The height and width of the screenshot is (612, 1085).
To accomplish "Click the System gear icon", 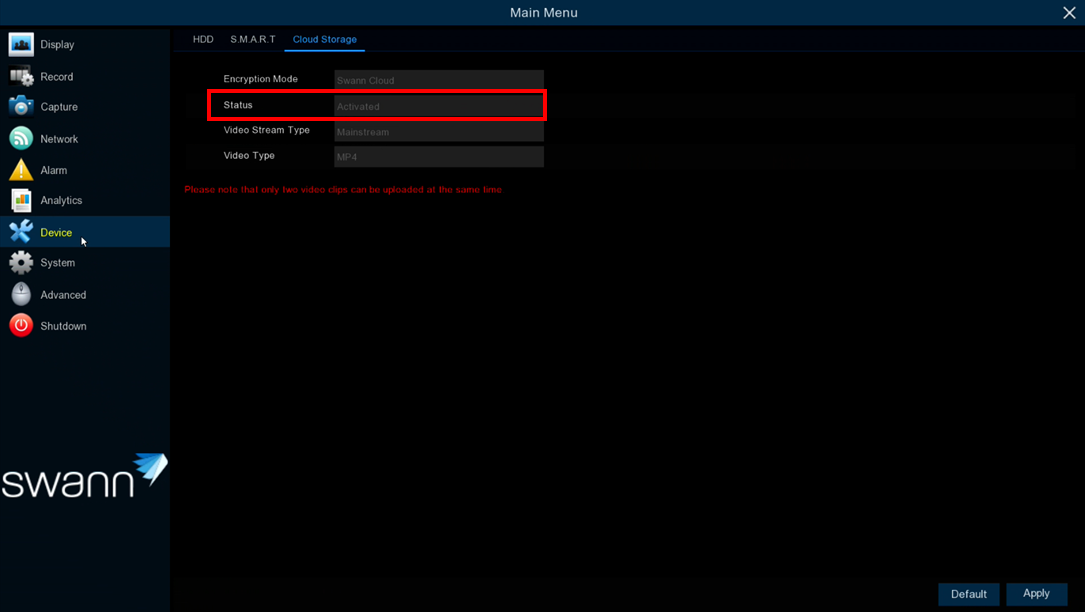I will coord(21,263).
